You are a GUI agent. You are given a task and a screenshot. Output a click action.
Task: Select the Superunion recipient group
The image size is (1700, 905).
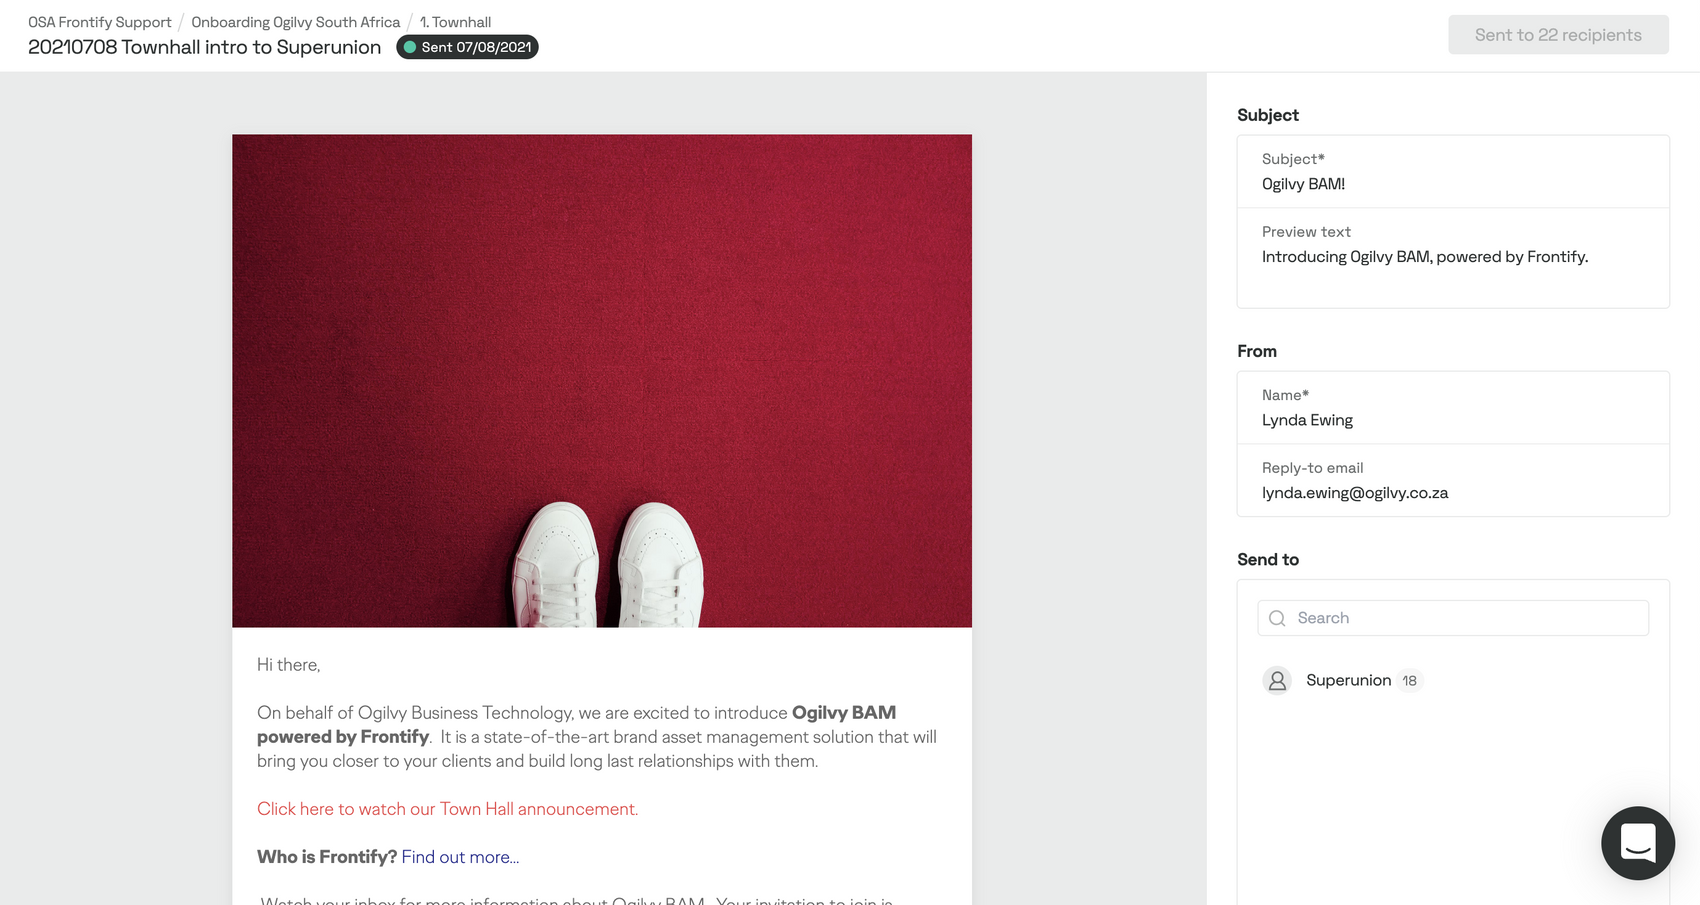click(1348, 680)
